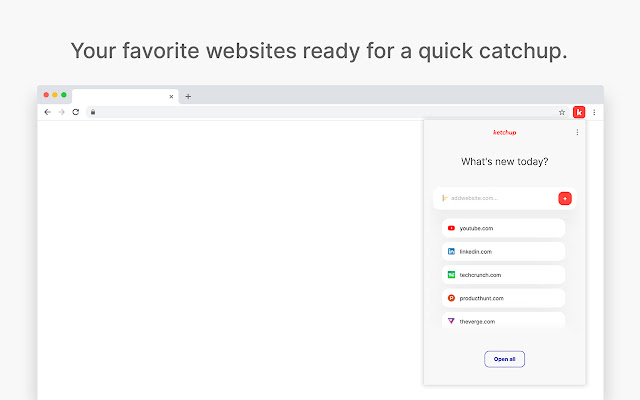Open youtube.com from the list
Image resolution: width=640 pixels, height=400 pixels.
coord(503,229)
